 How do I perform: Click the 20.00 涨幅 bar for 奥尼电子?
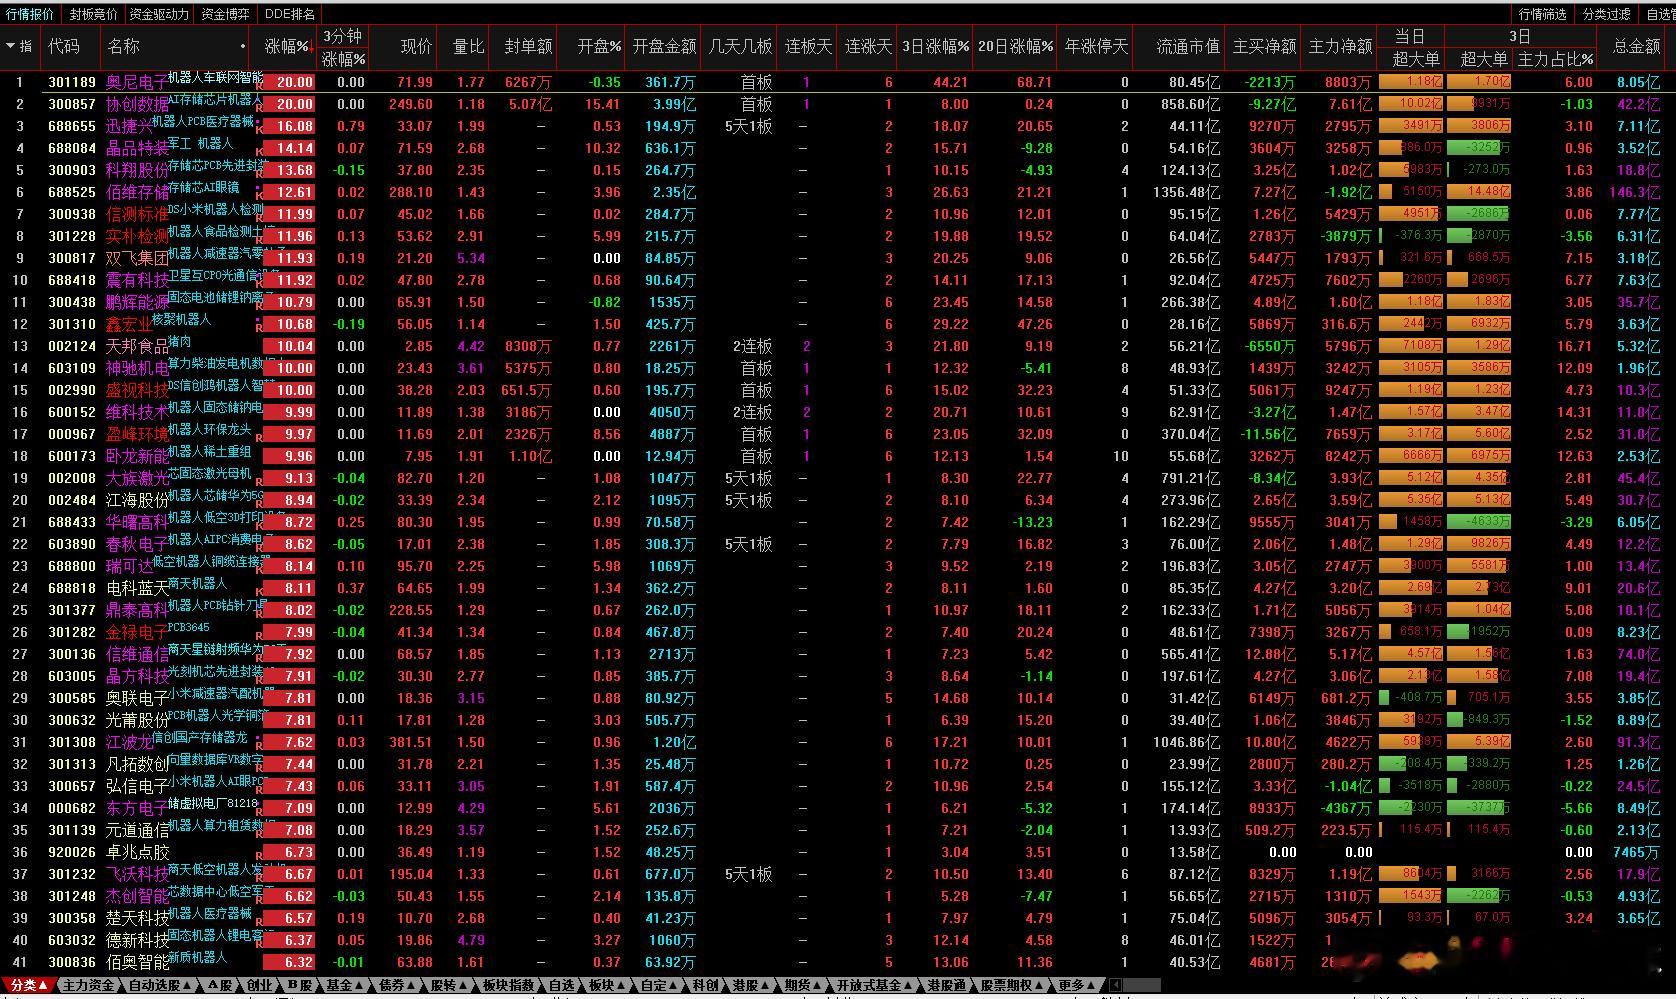pyautogui.click(x=289, y=82)
